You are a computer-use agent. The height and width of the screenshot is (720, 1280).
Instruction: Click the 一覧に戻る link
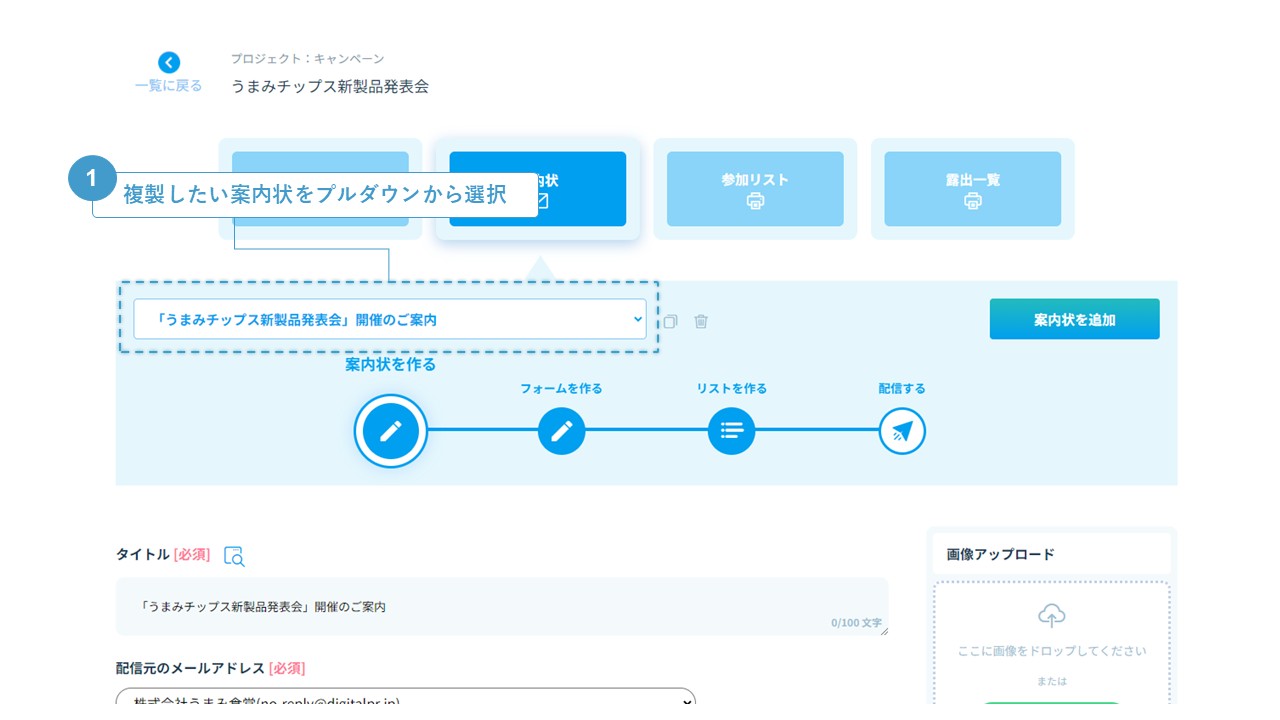click(169, 86)
